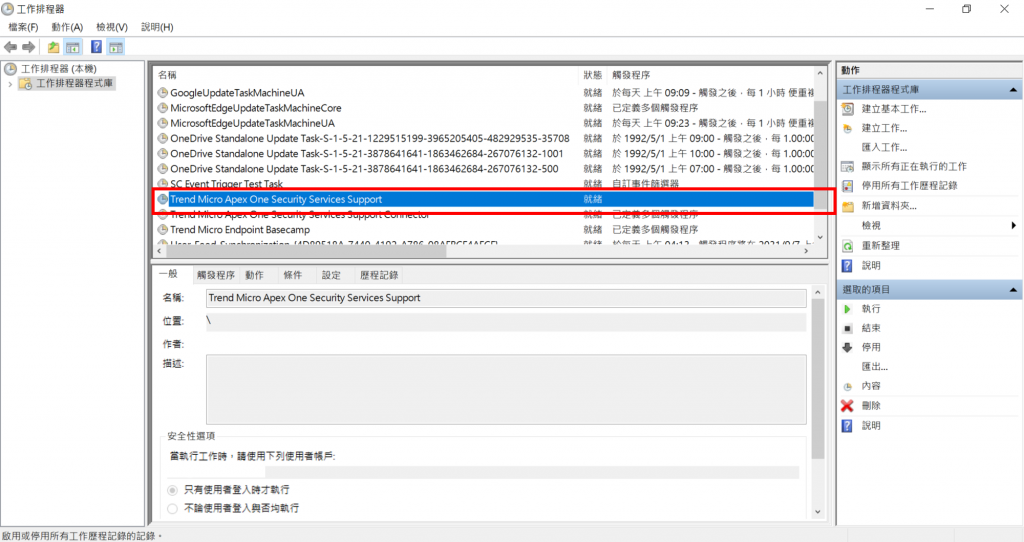The image size is (1024, 542).
Task: Click 建立基本工作 text link
Action: (x=893, y=109)
